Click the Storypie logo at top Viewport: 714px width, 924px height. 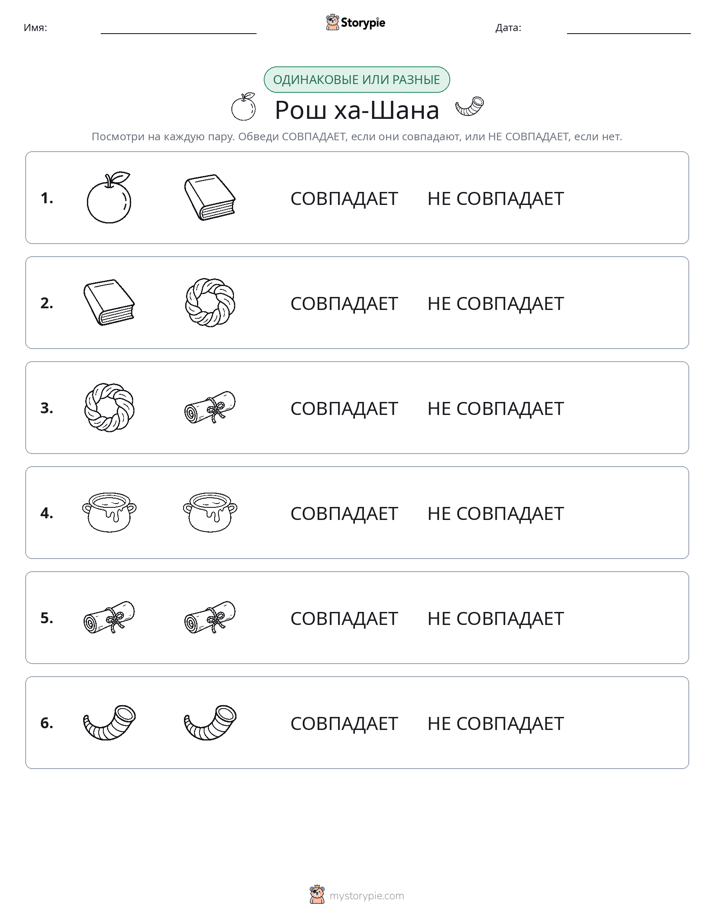355,22
